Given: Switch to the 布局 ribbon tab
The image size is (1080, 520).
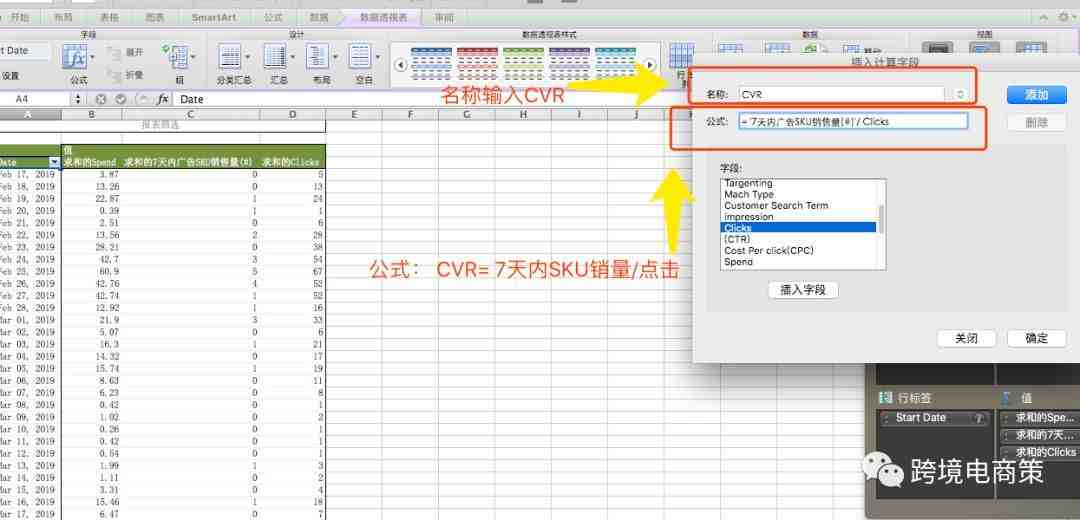Looking at the screenshot, I should 63,18.
